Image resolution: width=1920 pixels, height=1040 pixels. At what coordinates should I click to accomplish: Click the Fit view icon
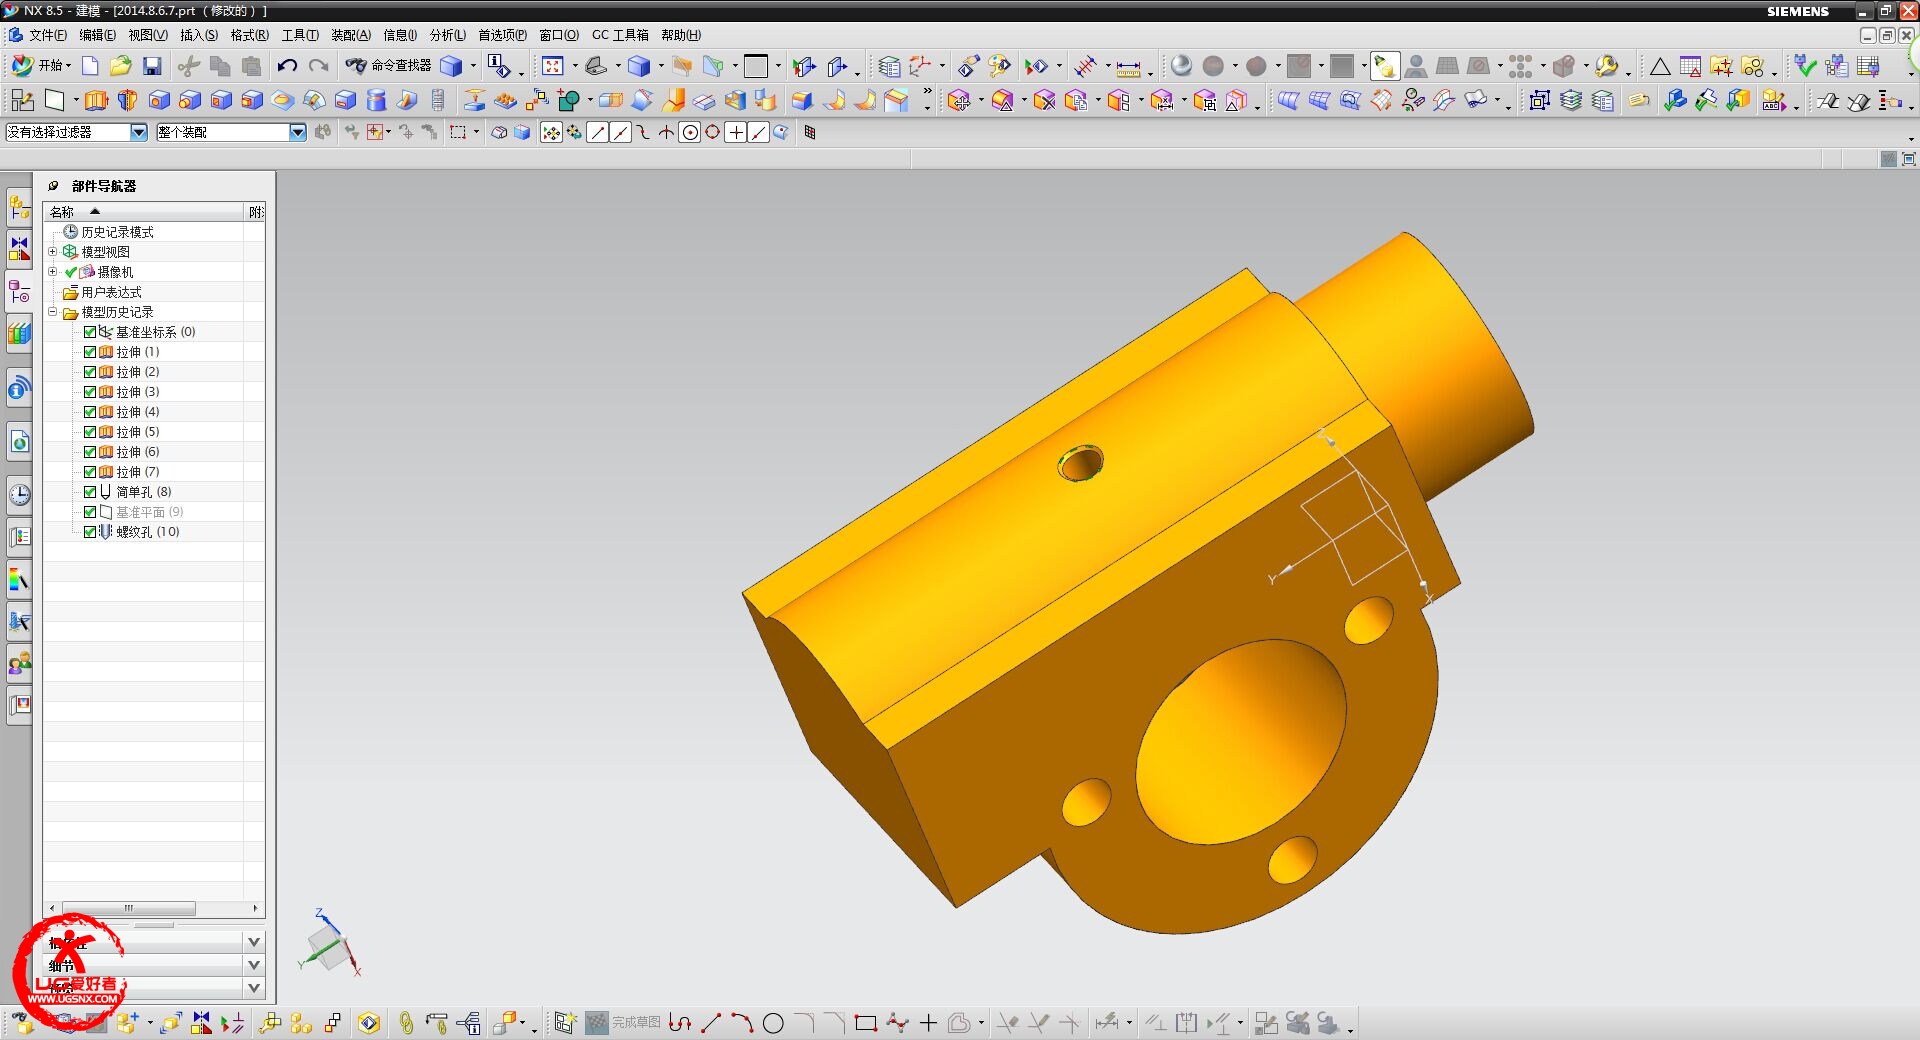click(x=553, y=66)
